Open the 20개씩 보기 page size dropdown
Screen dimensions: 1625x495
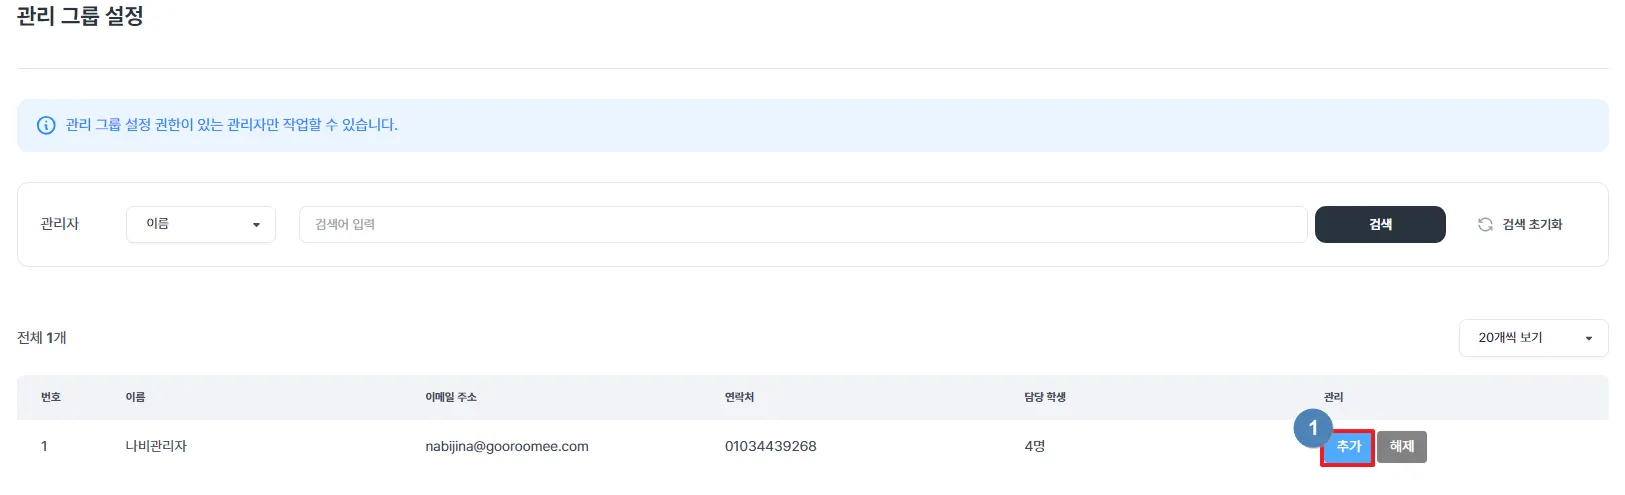[x=1533, y=338]
